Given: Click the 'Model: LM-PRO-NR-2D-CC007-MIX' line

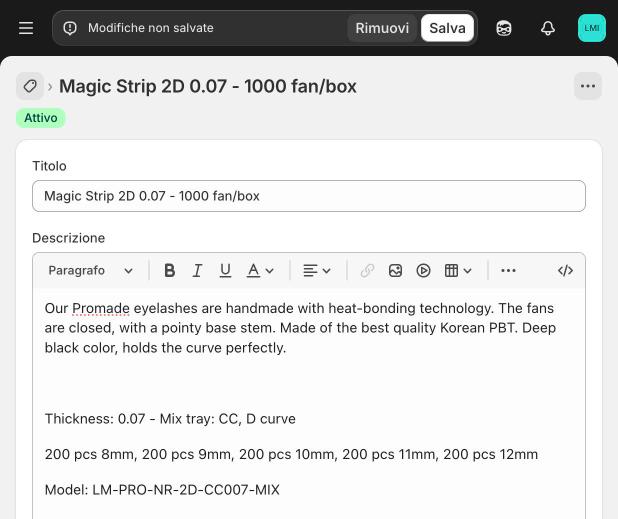Looking at the screenshot, I should (162, 490).
